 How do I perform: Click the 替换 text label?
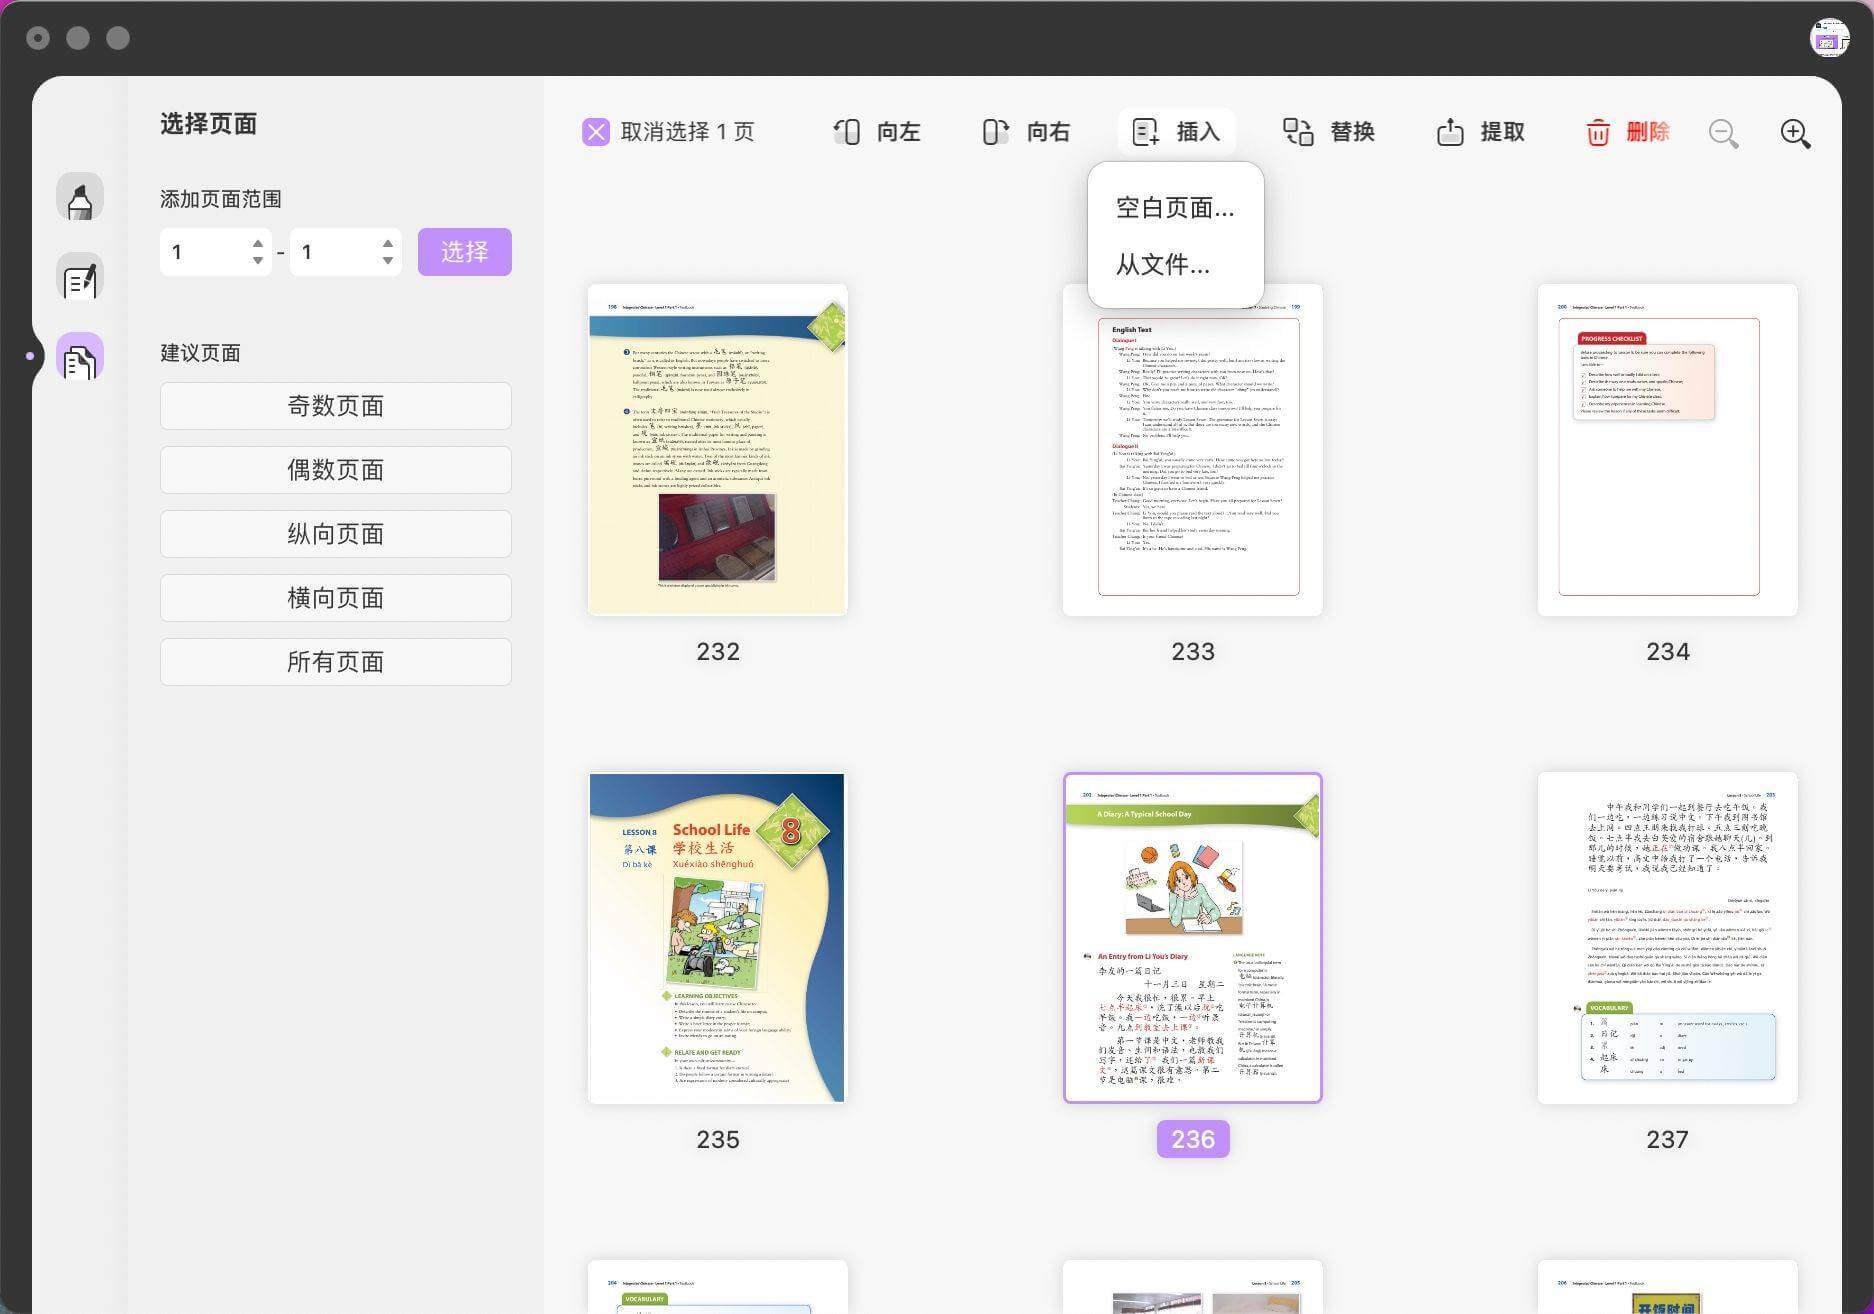pos(1352,132)
